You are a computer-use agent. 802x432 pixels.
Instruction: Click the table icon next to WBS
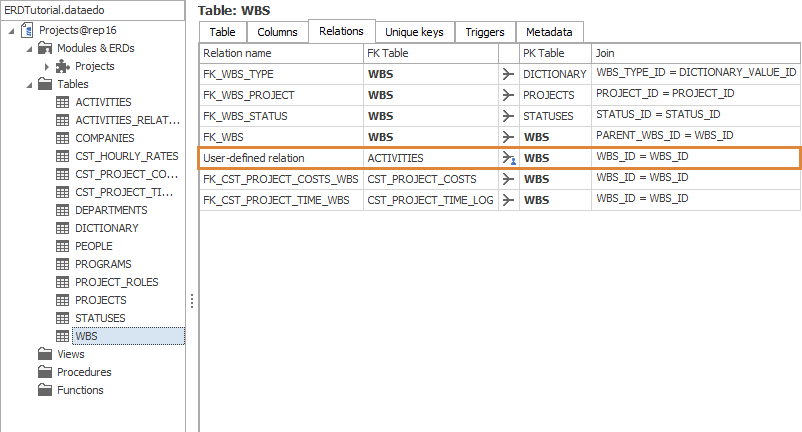click(63, 336)
